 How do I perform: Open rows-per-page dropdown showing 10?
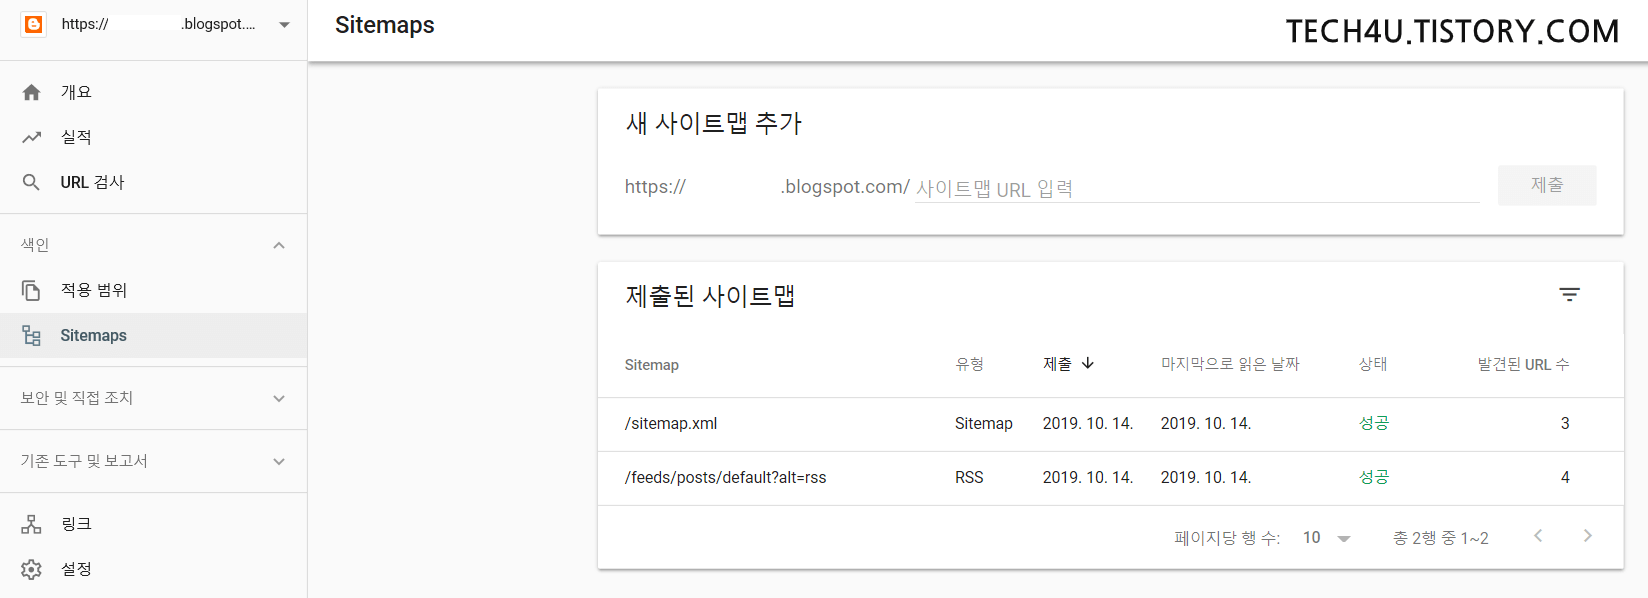(x=1327, y=538)
